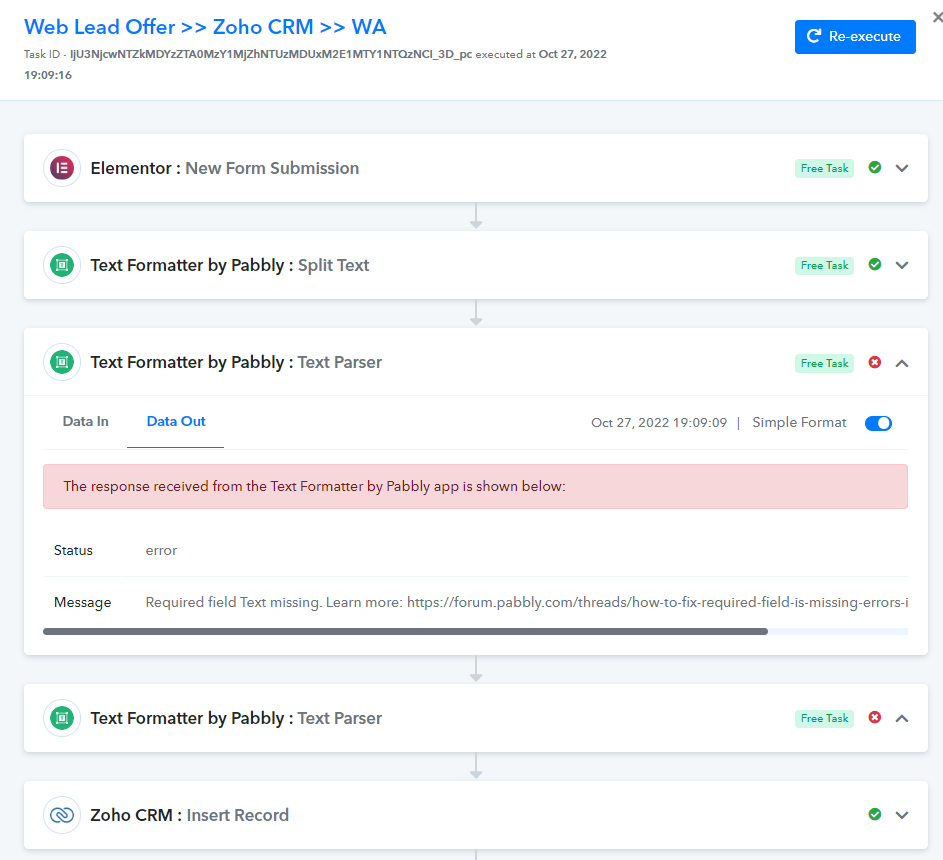Screen dimensions: 943x860
Task: Click the collapsed lower Text Parser step's icon
Action: [x=62, y=717]
